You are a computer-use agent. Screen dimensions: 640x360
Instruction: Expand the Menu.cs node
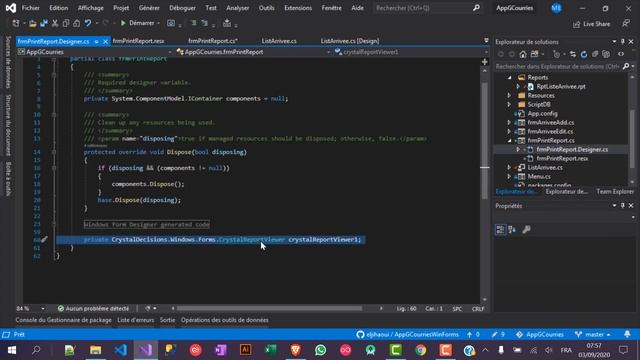tap(509, 176)
